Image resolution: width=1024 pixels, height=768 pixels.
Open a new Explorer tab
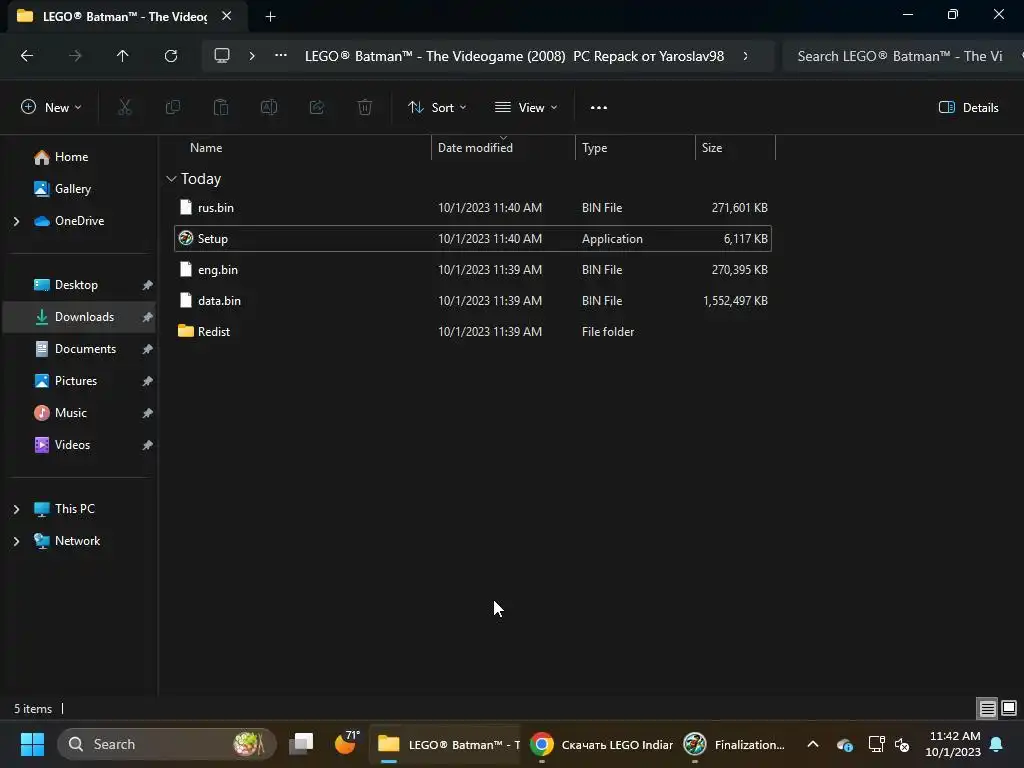click(270, 17)
